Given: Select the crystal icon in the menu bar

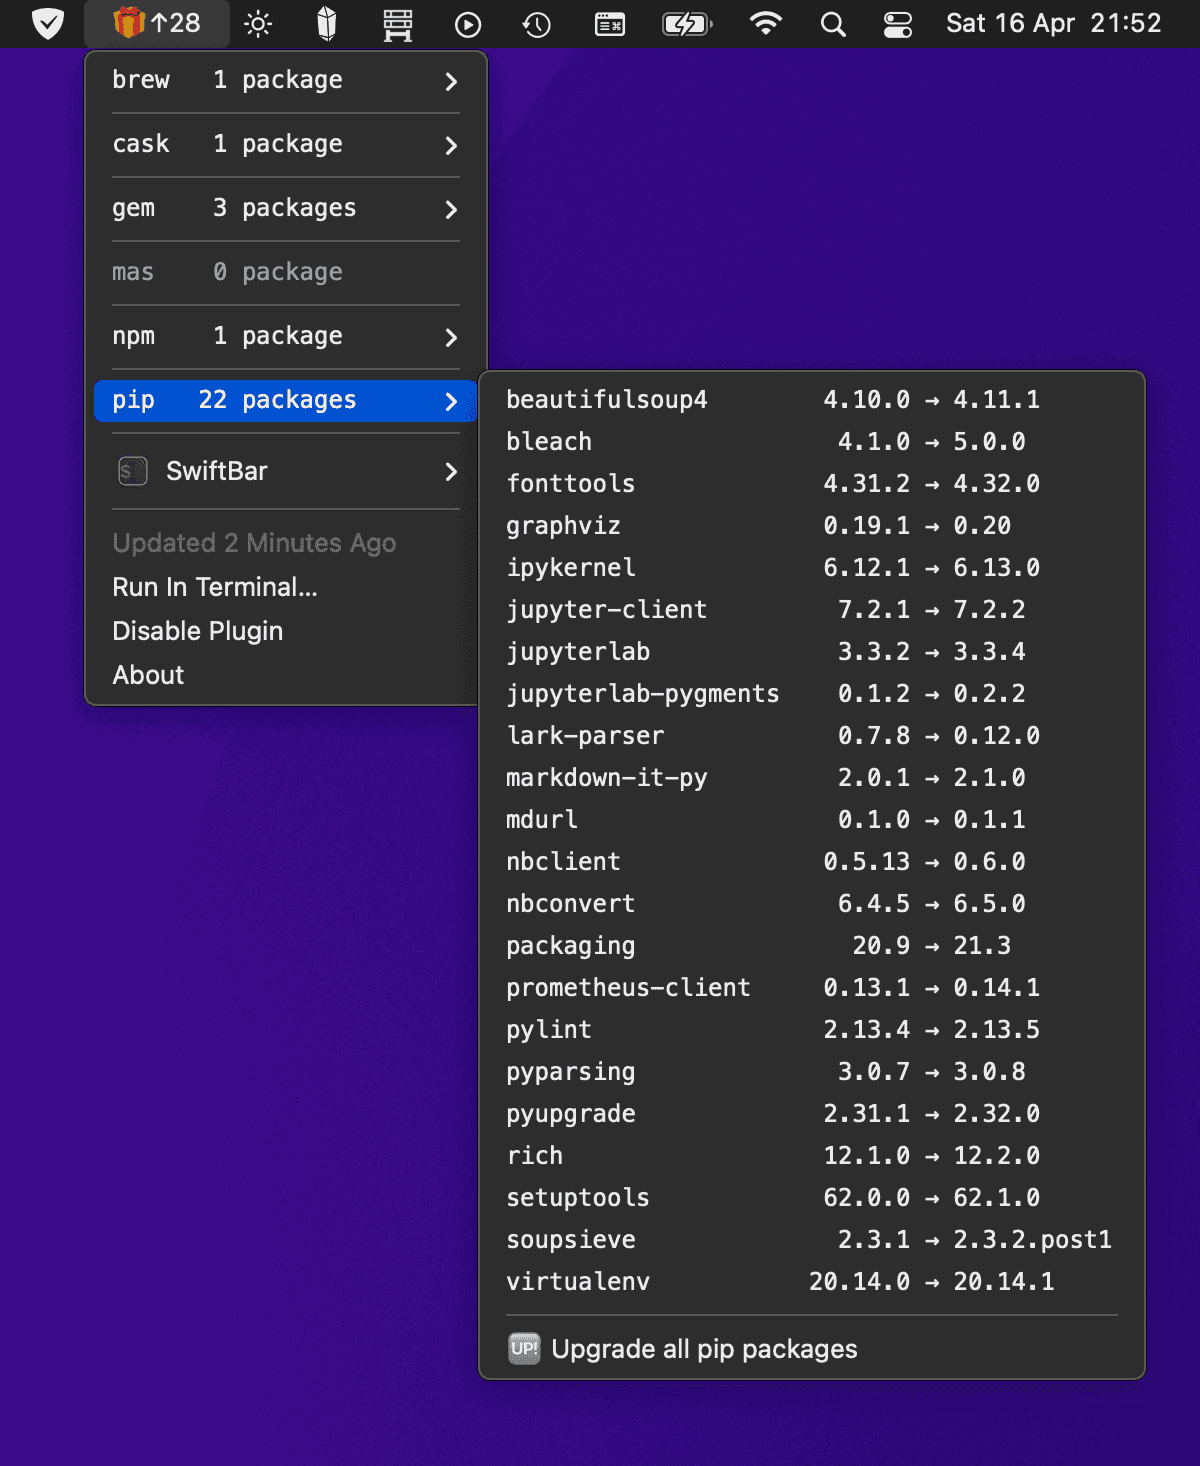Looking at the screenshot, I should coord(324,23).
